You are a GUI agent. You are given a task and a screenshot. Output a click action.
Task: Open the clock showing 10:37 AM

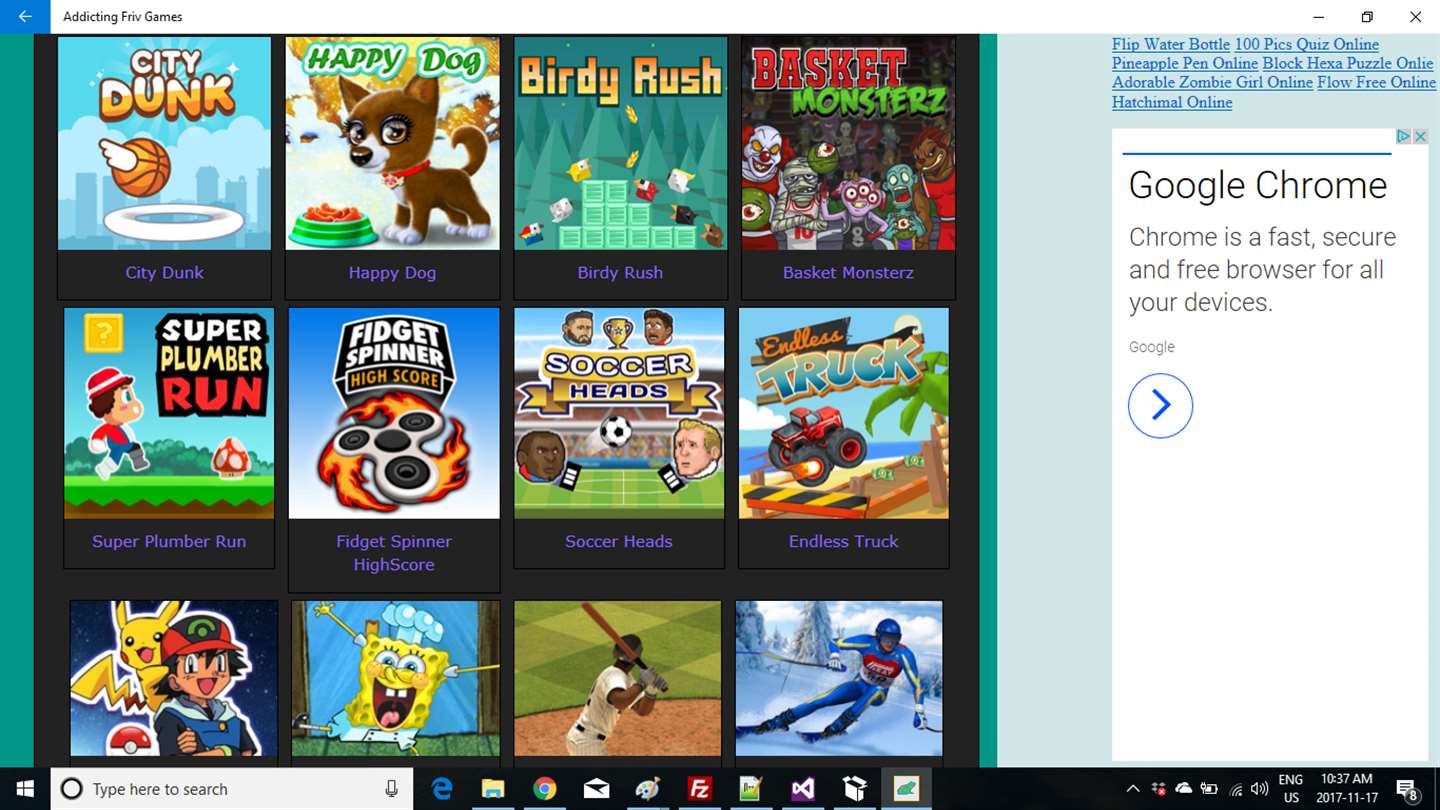(1347, 789)
